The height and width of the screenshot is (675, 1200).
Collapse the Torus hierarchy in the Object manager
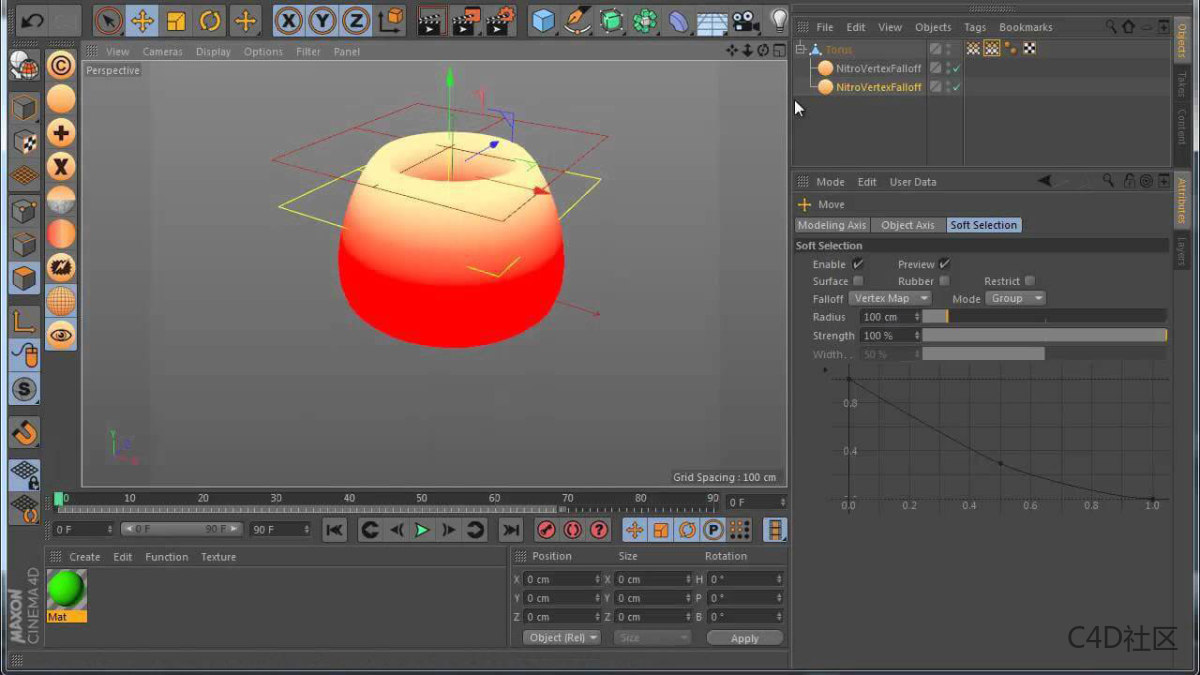[801, 48]
